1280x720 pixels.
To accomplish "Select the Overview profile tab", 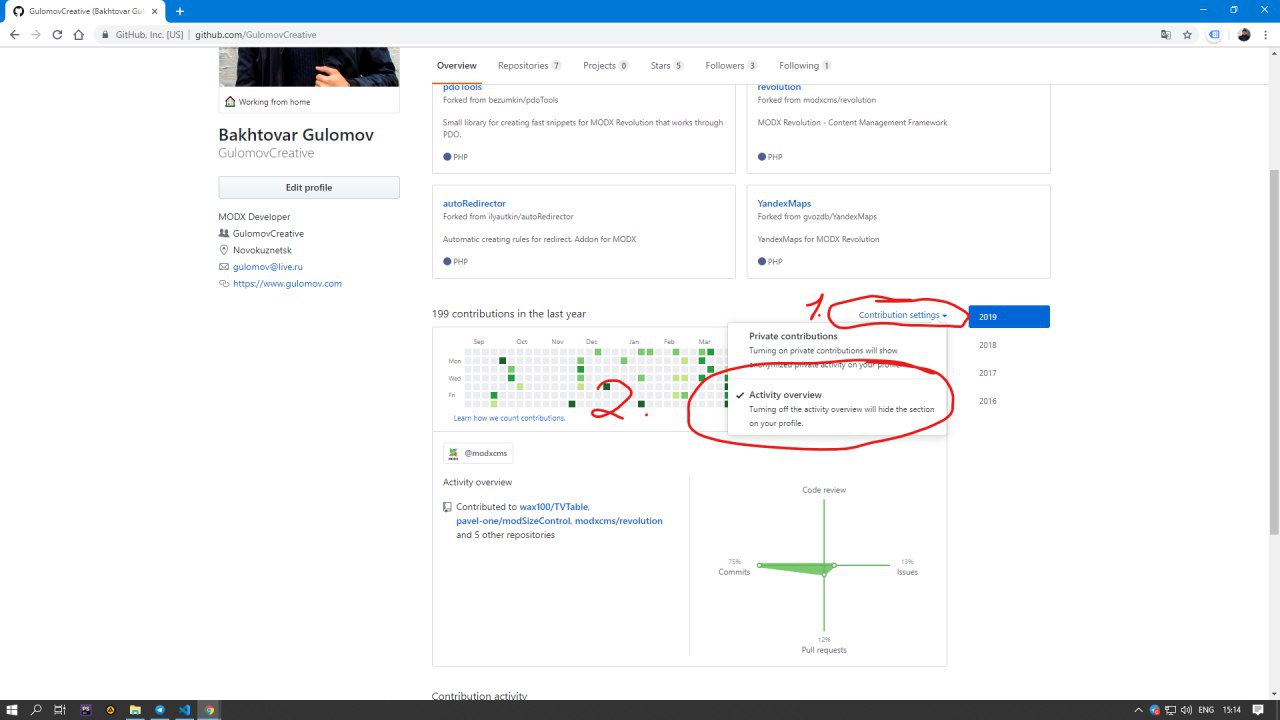I will point(457,66).
